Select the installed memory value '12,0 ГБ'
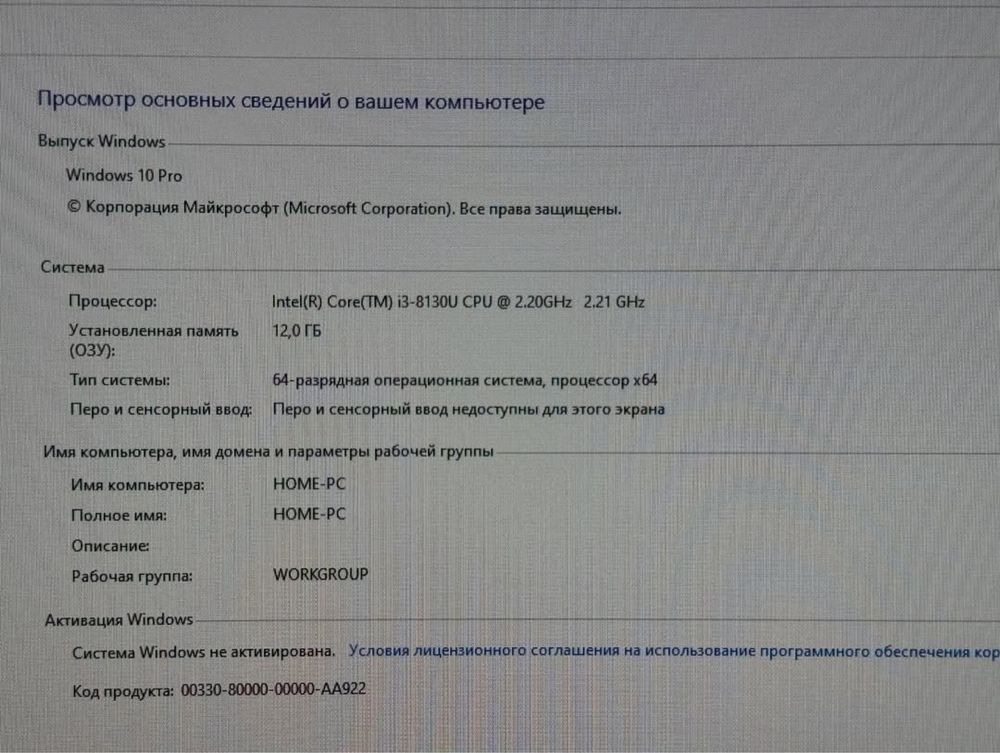The image size is (1000, 753). coord(297,331)
